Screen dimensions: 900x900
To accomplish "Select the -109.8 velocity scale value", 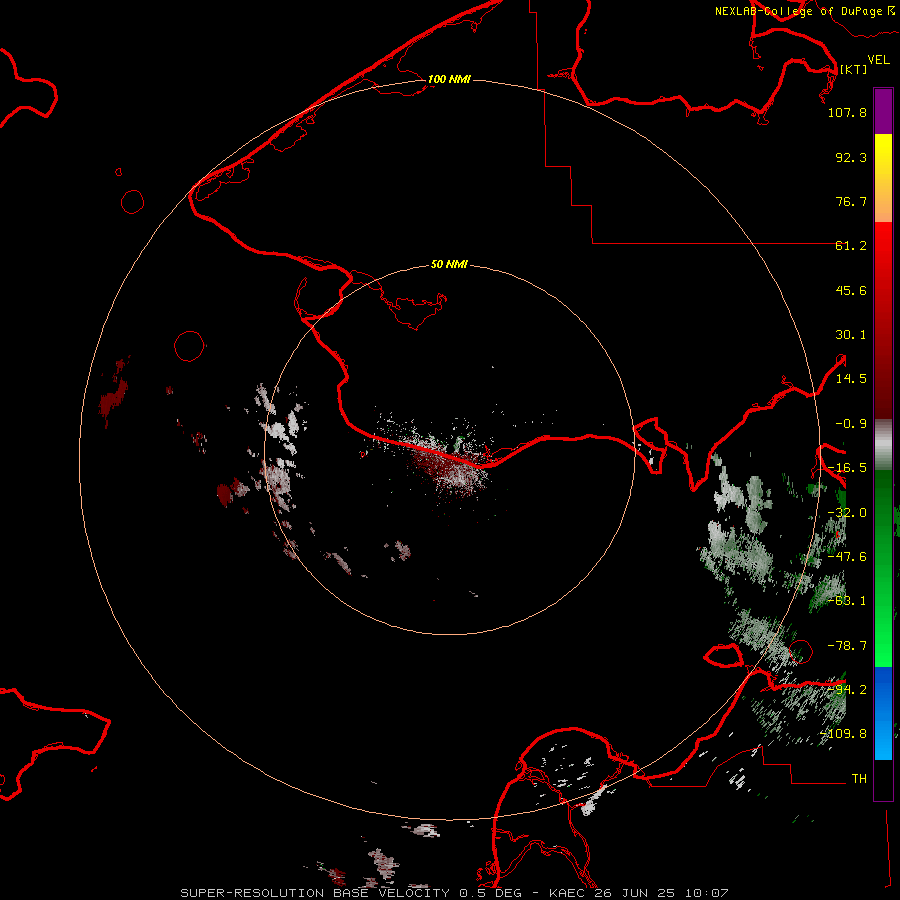I will click(844, 734).
